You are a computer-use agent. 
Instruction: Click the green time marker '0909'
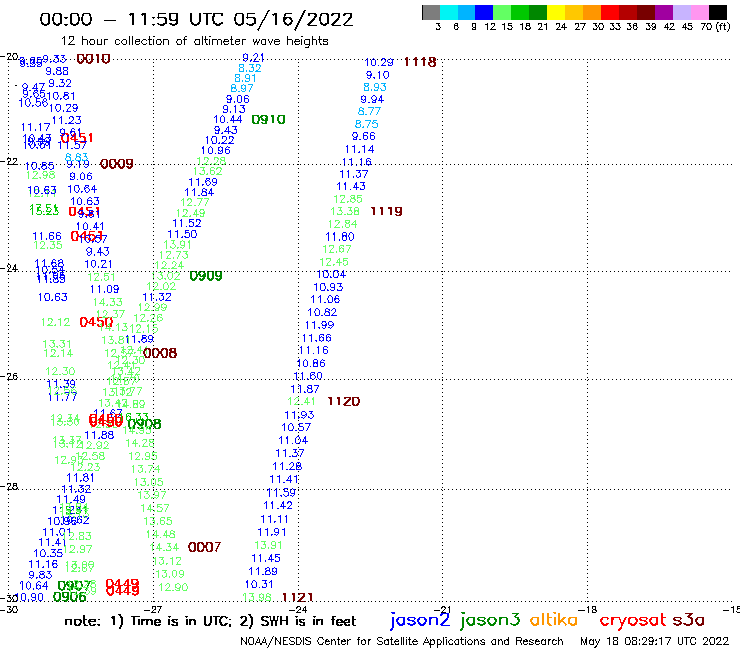[206, 276]
